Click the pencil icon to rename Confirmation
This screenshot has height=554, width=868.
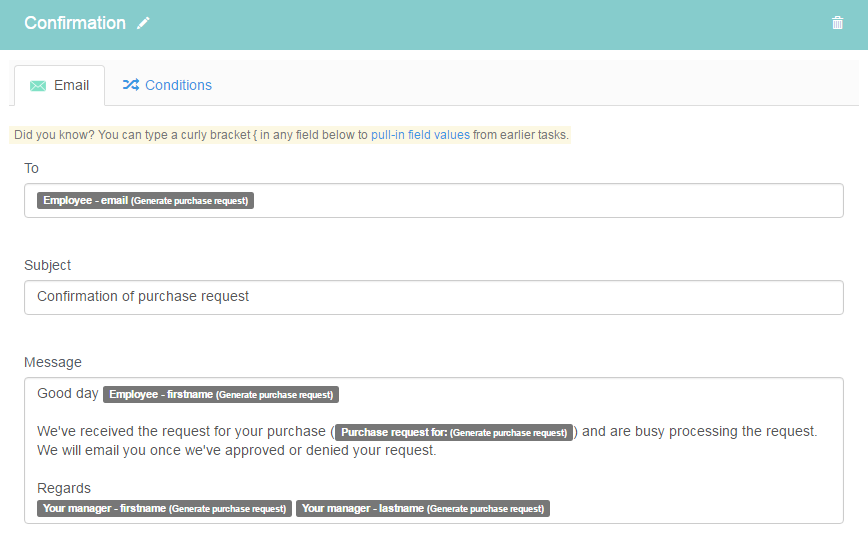click(x=143, y=23)
